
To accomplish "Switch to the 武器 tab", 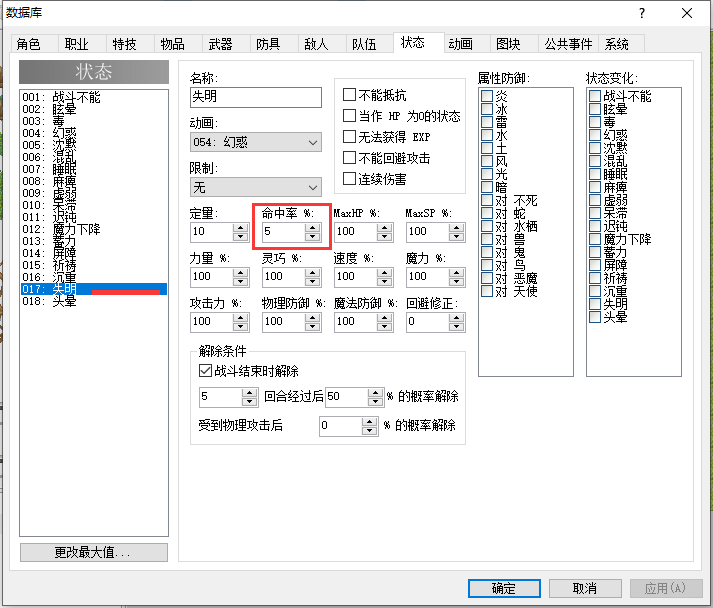I will (x=221, y=44).
